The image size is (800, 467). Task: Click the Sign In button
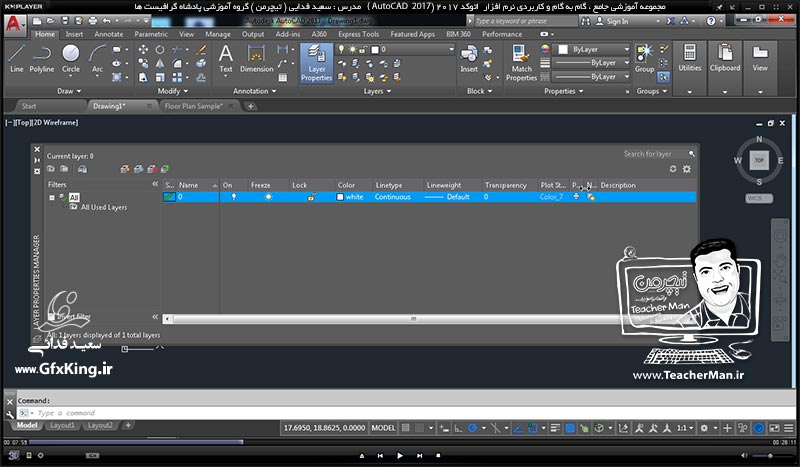click(612, 21)
